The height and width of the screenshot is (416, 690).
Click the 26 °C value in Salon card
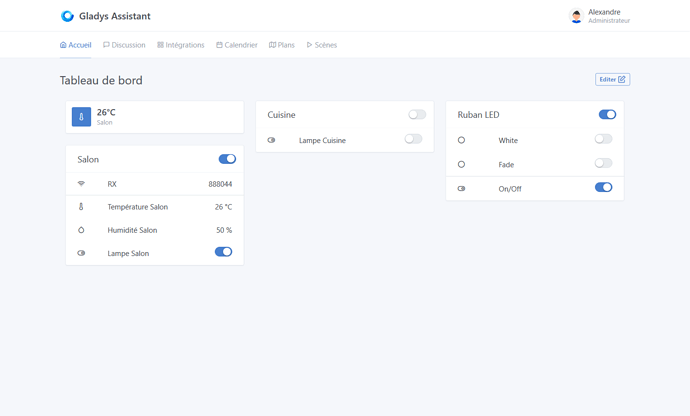point(224,207)
